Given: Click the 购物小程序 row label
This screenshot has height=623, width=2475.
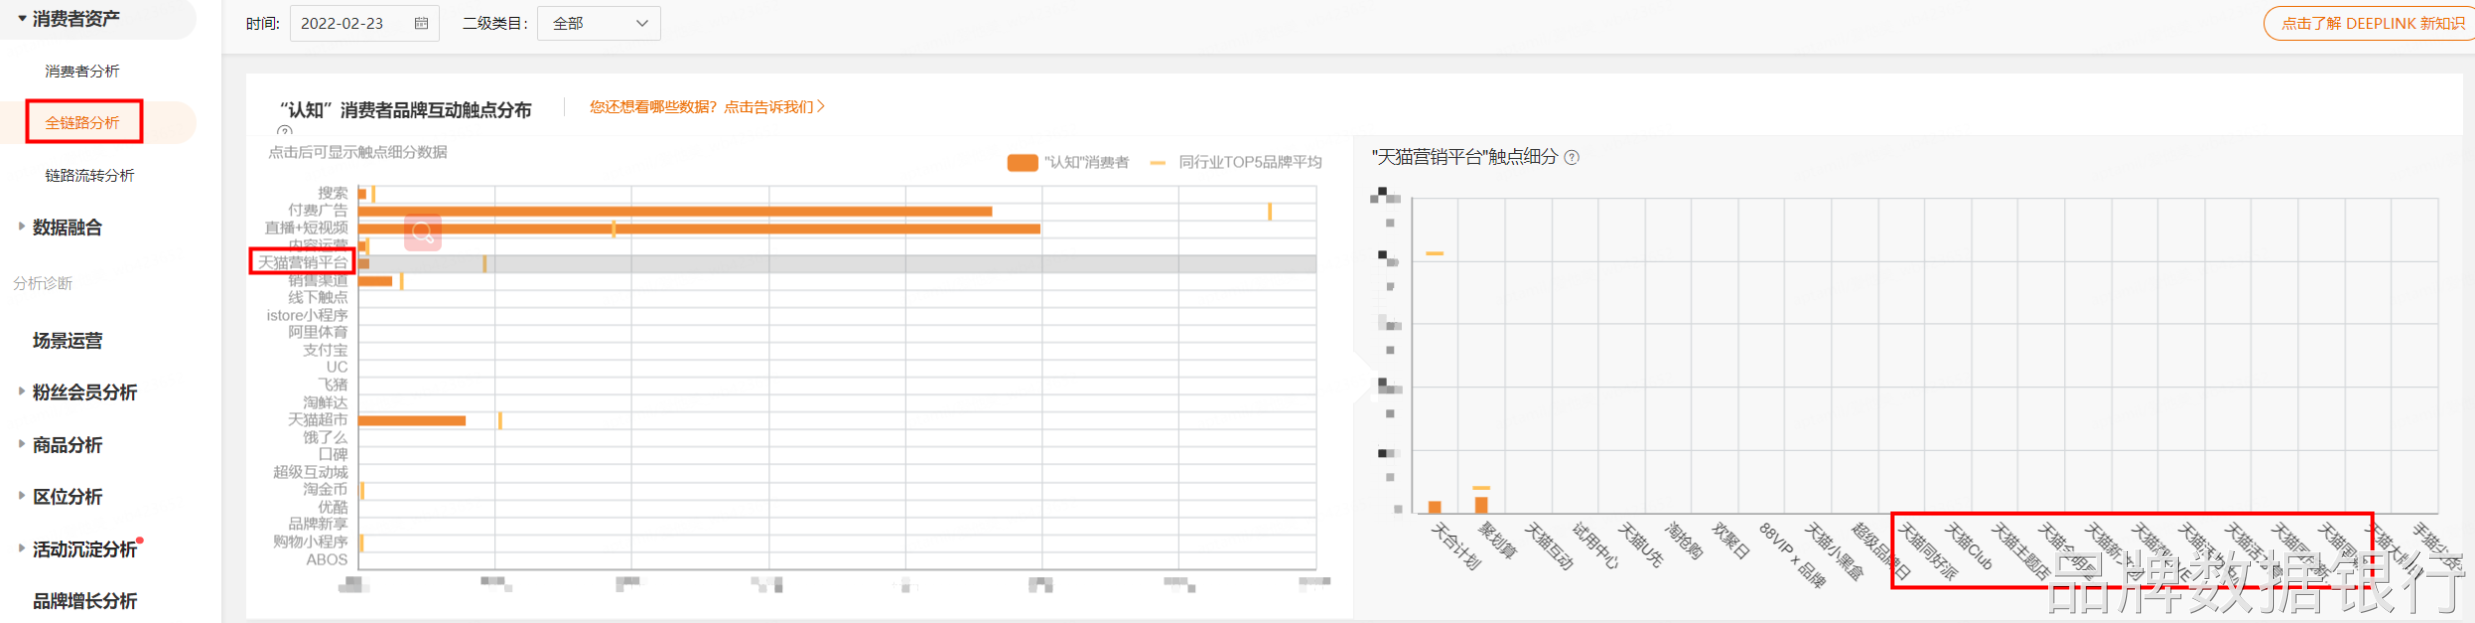Looking at the screenshot, I should point(310,541).
